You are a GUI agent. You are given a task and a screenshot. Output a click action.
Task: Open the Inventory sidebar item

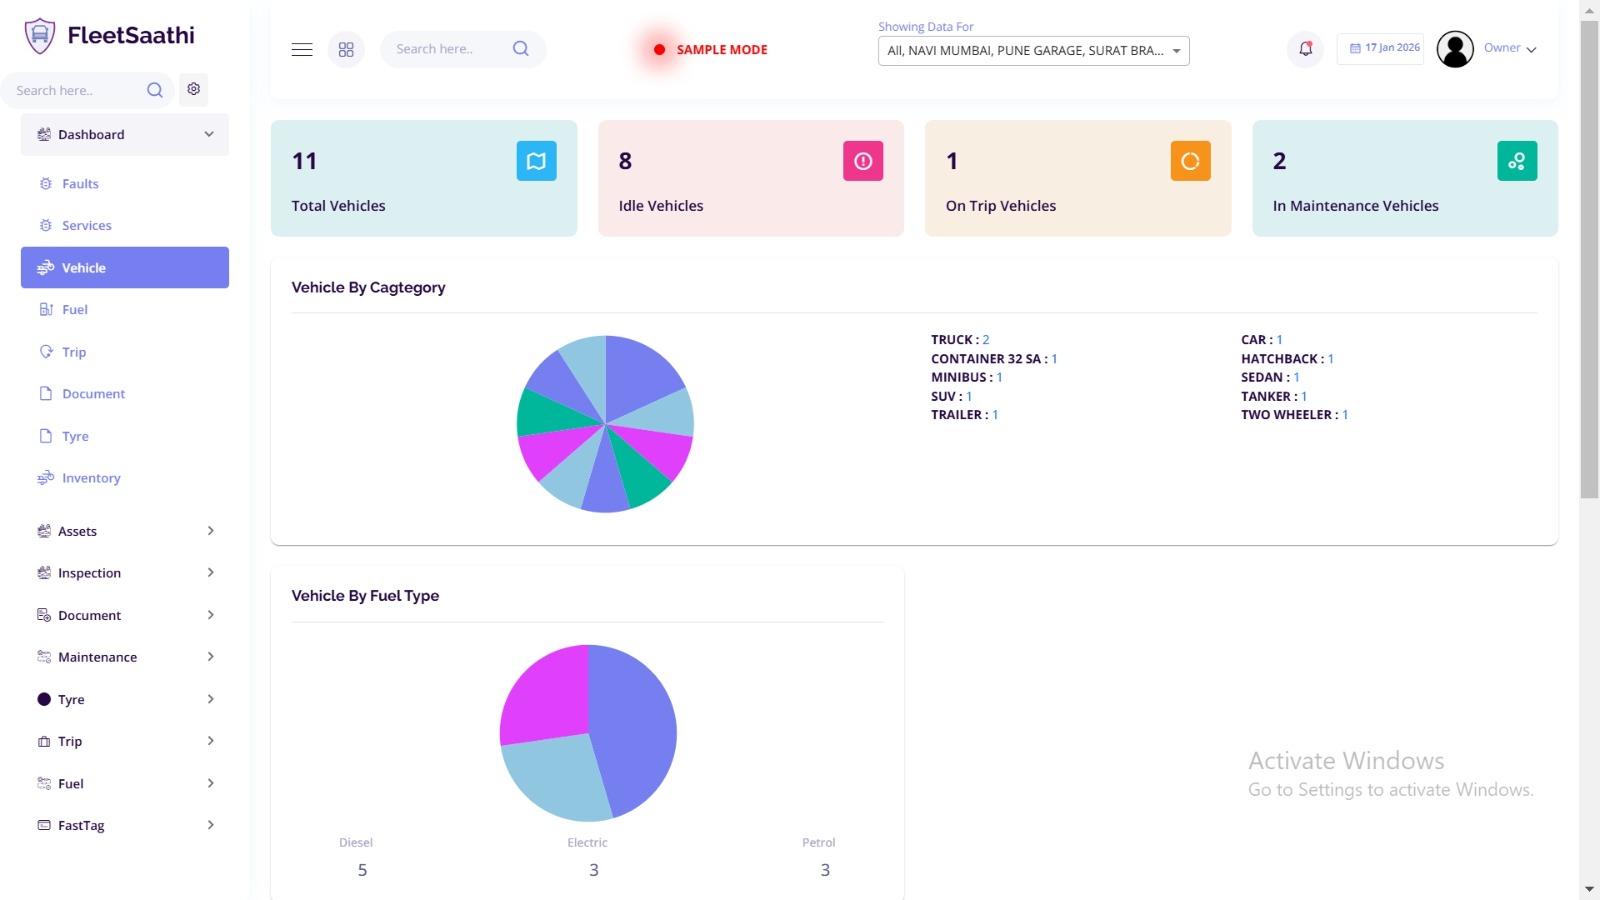coord(91,478)
